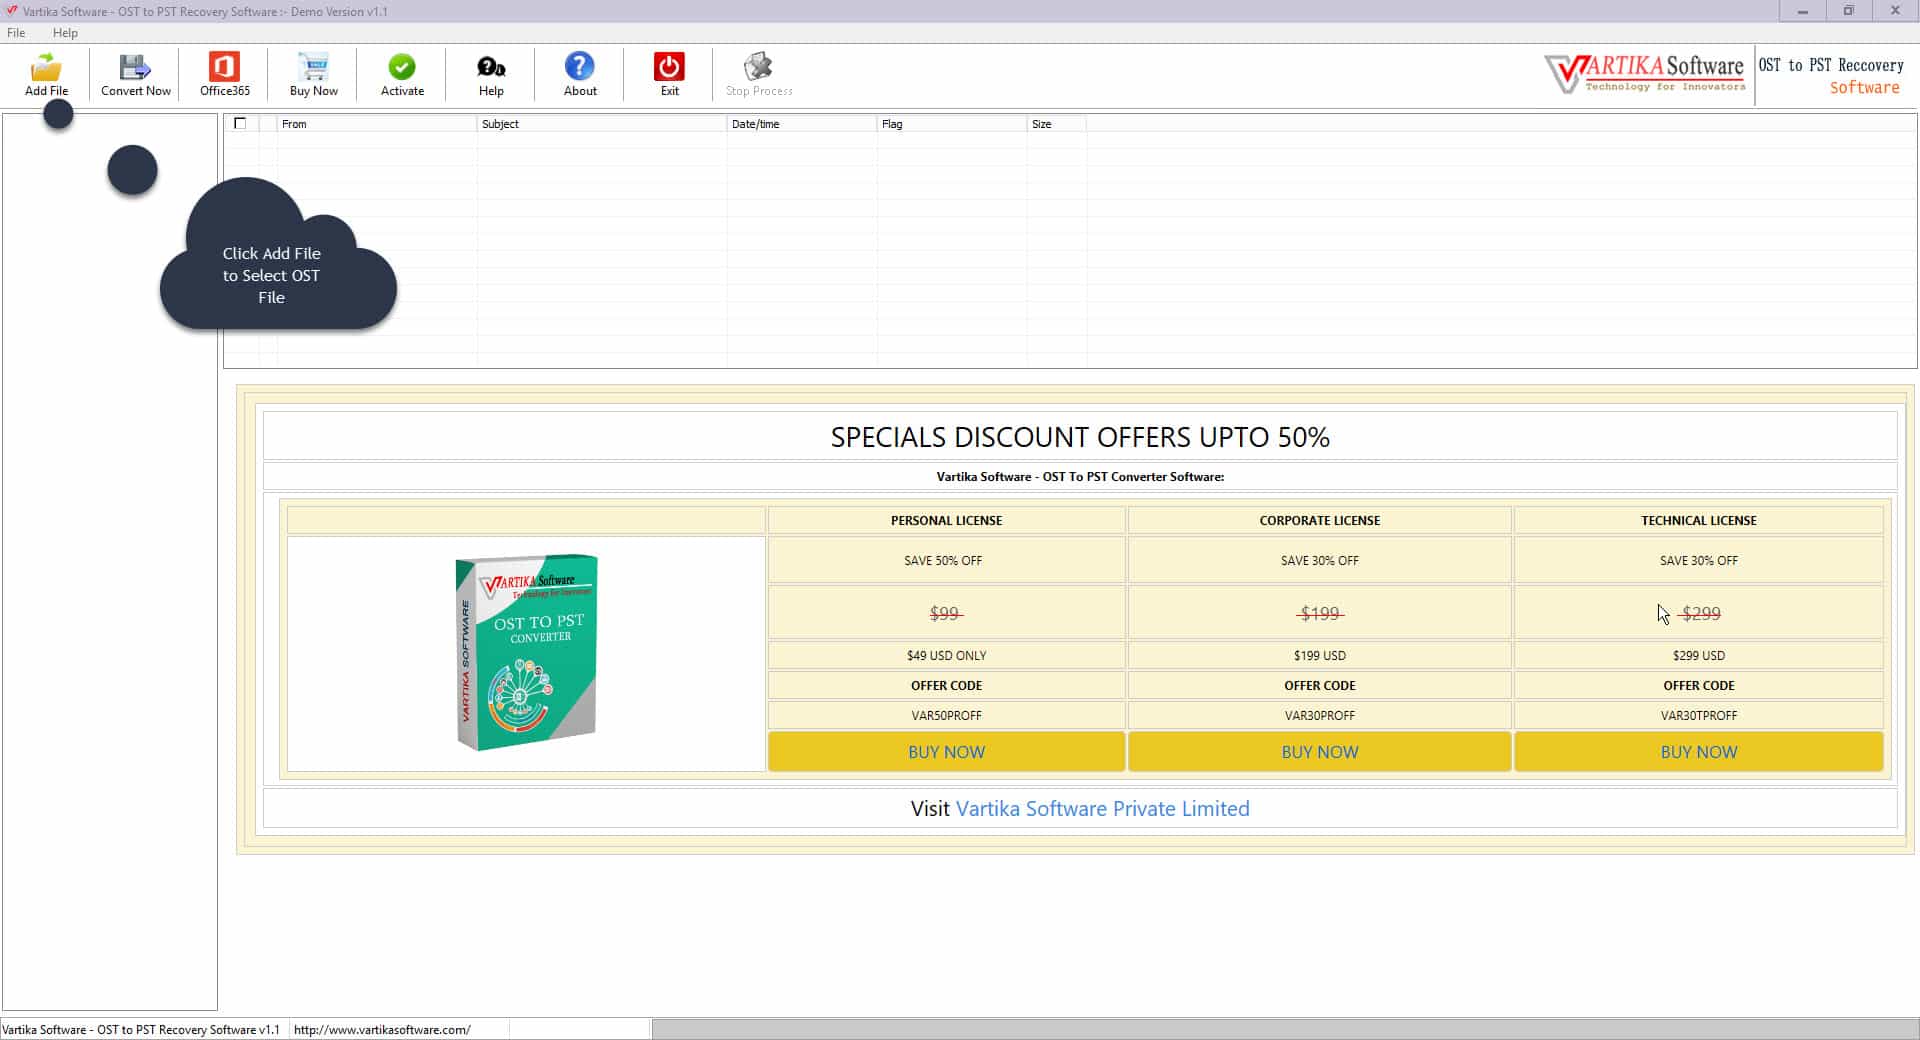Image resolution: width=1920 pixels, height=1040 pixels.
Task: Open the Office365 export option
Action: pyautogui.click(x=224, y=67)
